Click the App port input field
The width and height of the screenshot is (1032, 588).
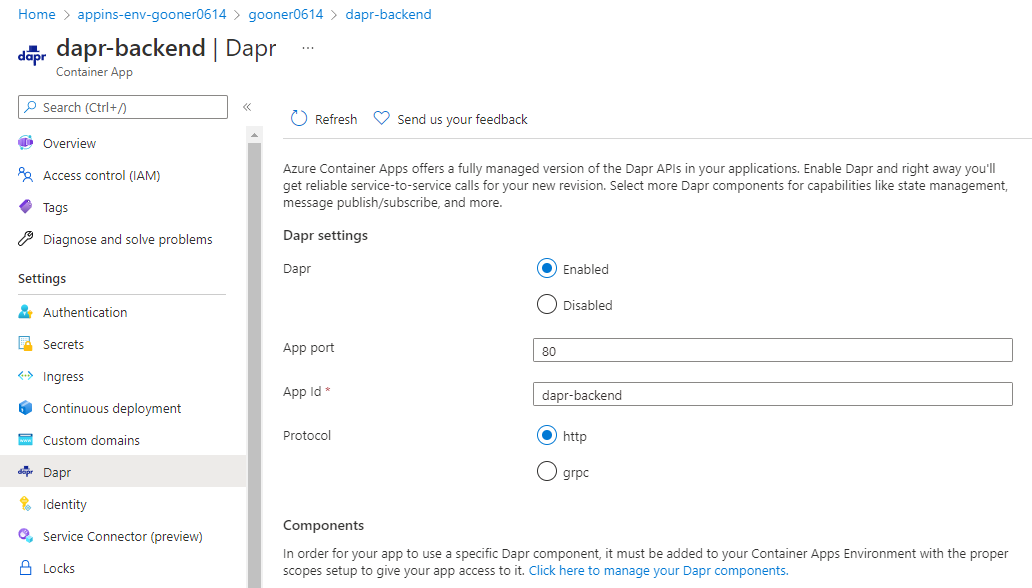pos(772,350)
